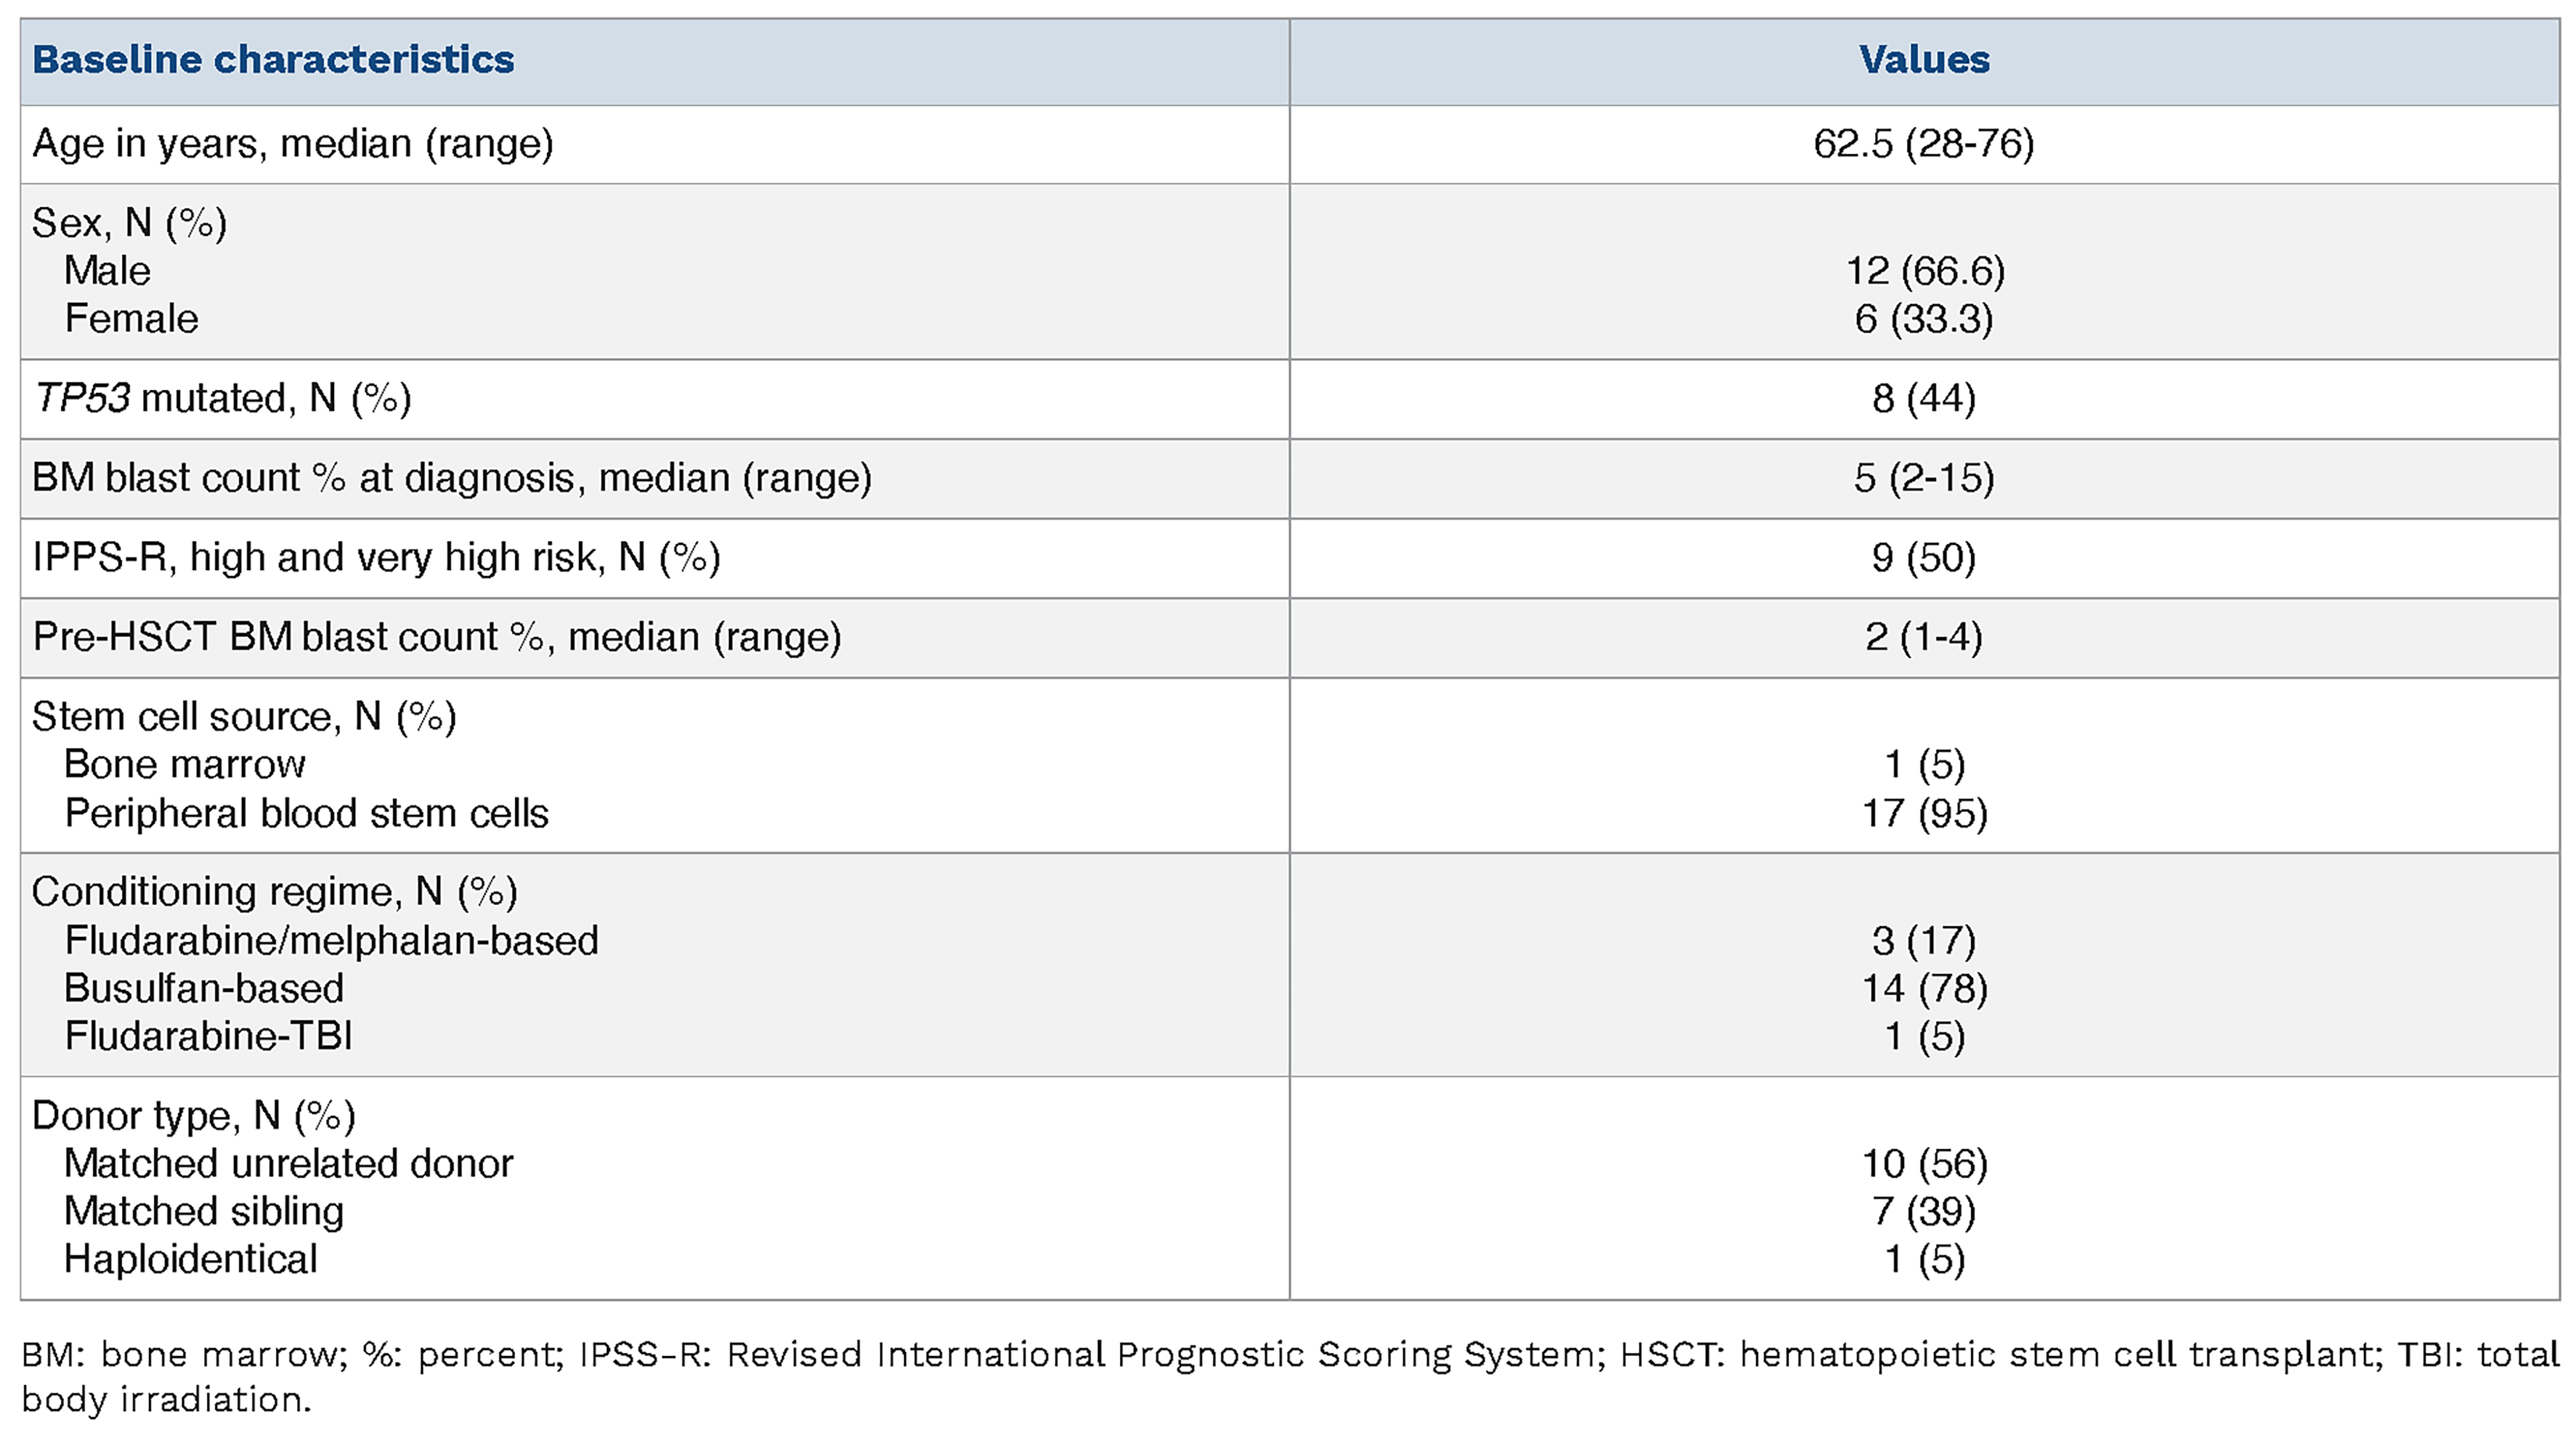Click the "Baseline characteristics" column header
Screen dimensions: 2576x1446
273,60
